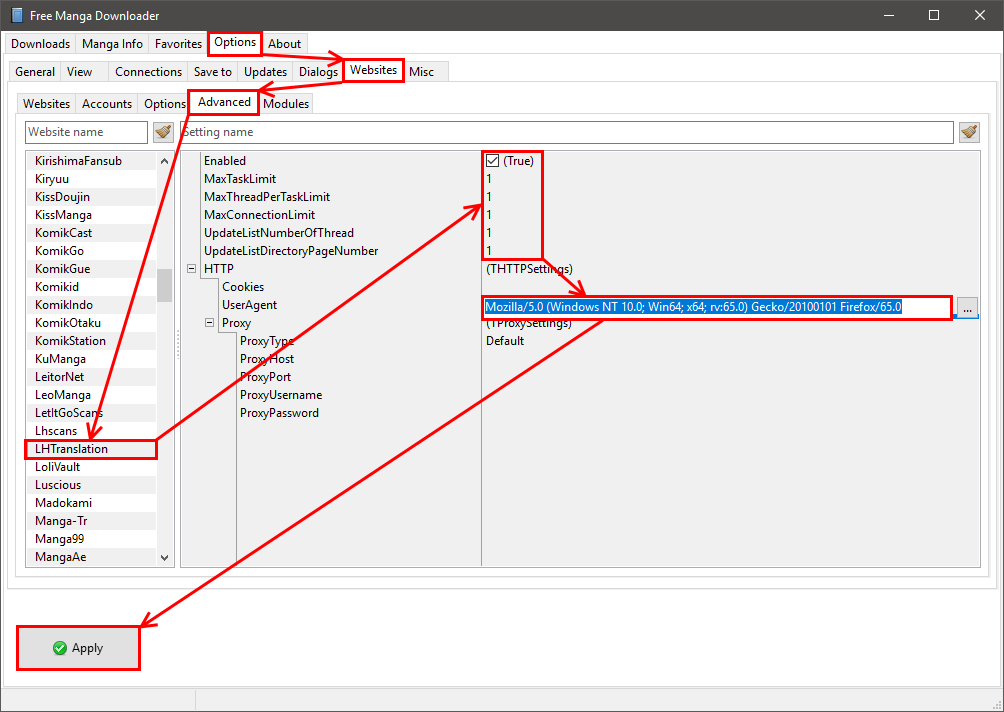Select KomikGue in the website list
Viewport: 1004px width, 712px height.
(x=91, y=269)
